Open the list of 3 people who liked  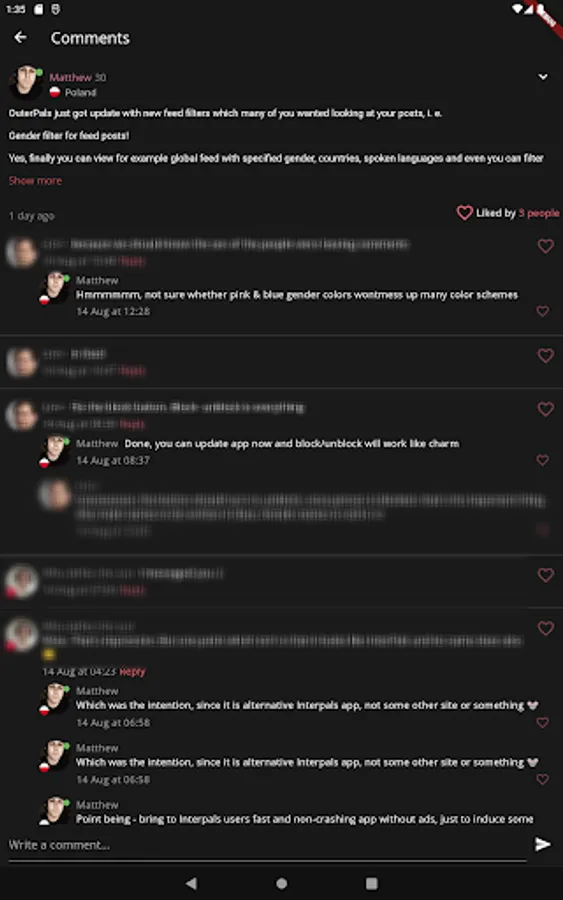539,213
